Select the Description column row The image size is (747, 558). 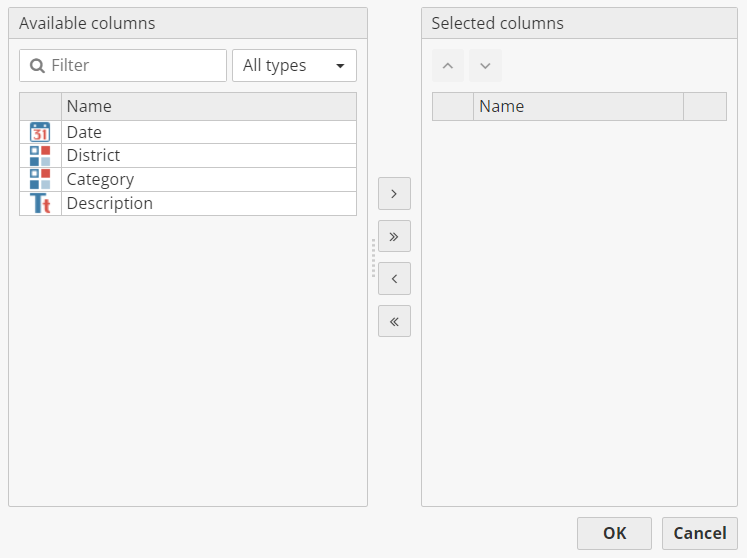(x=208, y=204)
